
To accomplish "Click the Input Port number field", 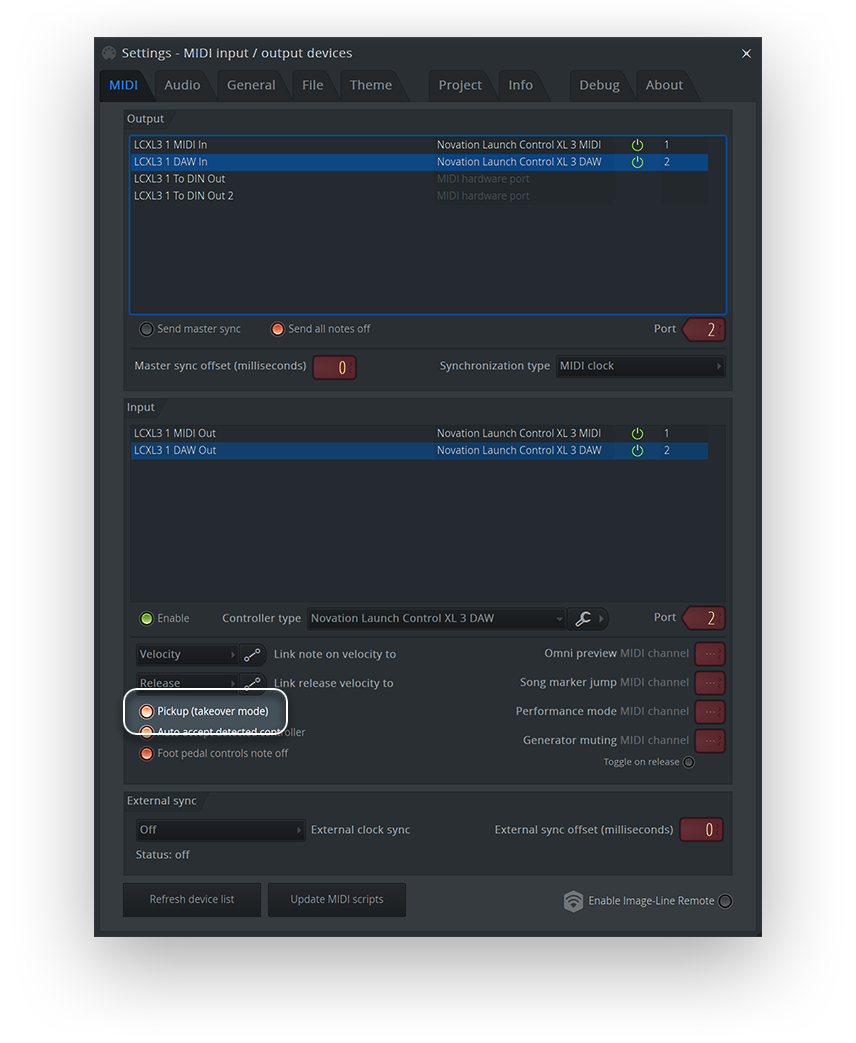I will pos(705,619).
